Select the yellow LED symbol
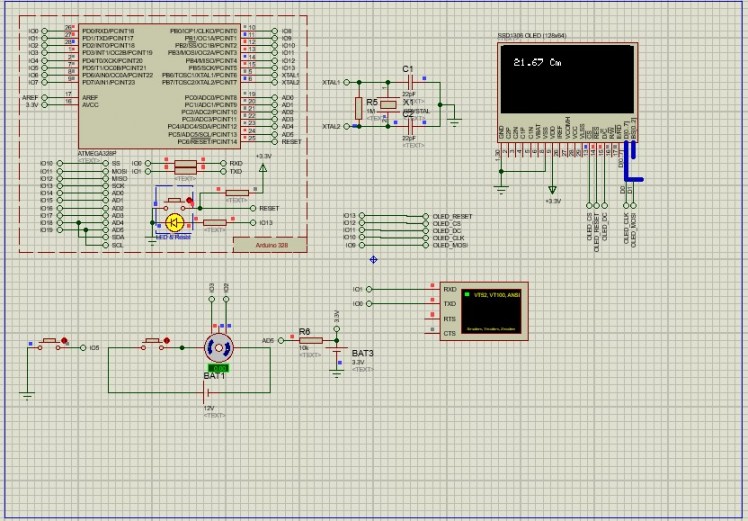The height and width of the screenshot is (521, 748). [174, 222]
